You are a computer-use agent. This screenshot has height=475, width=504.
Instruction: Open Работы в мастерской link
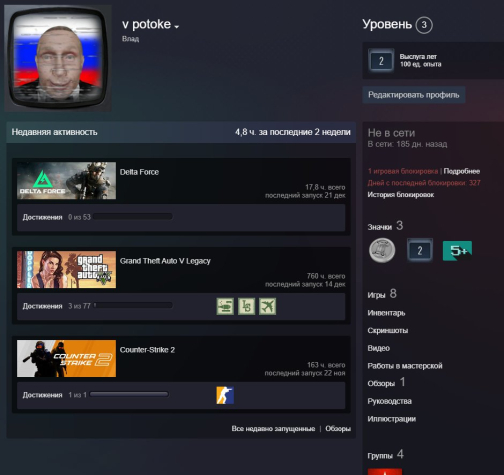tap(405, 366)
